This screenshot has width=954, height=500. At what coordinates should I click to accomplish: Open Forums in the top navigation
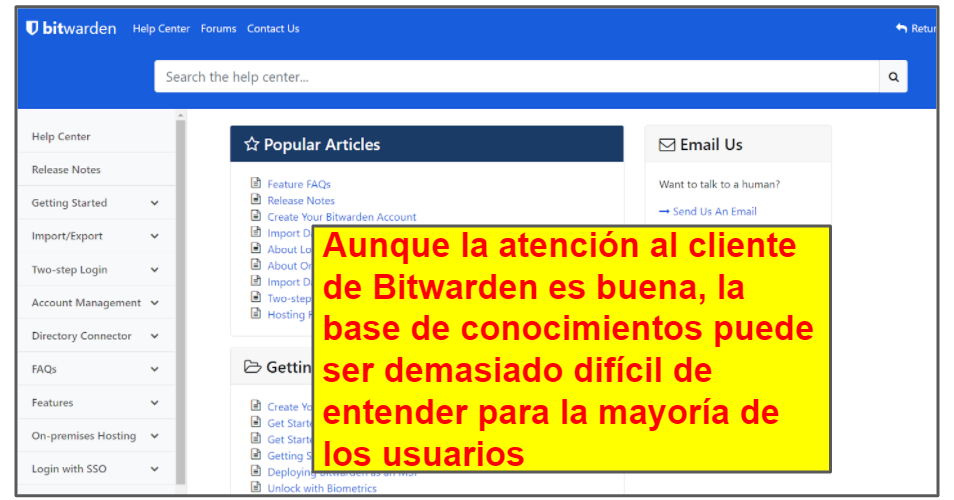point(218,29)
